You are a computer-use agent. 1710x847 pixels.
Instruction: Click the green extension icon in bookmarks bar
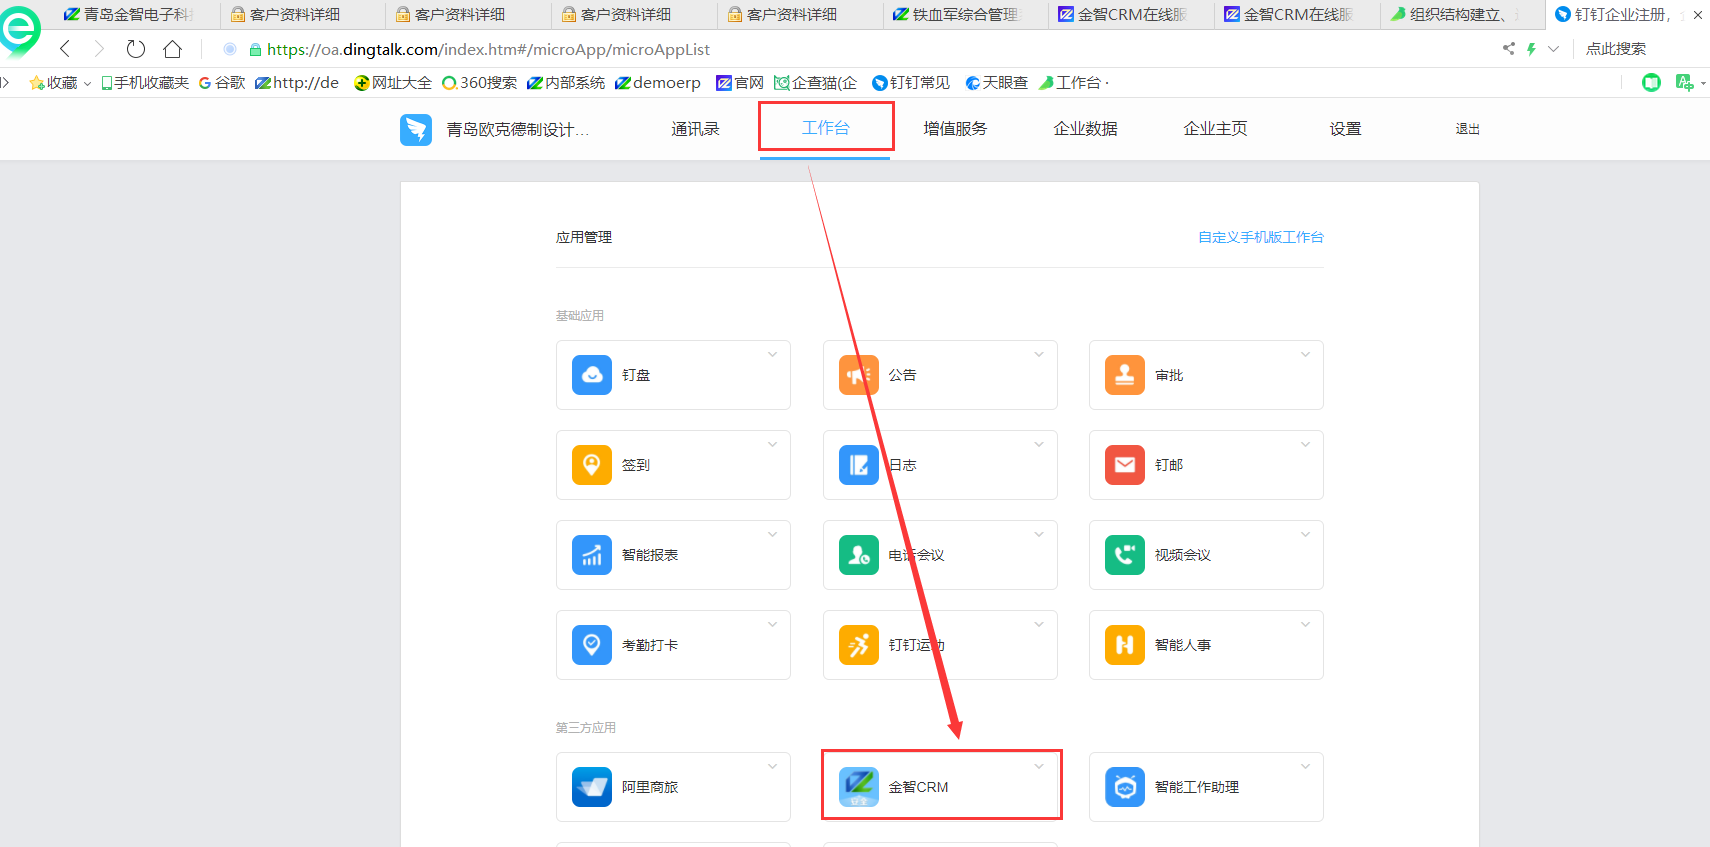coord(1651,82)
